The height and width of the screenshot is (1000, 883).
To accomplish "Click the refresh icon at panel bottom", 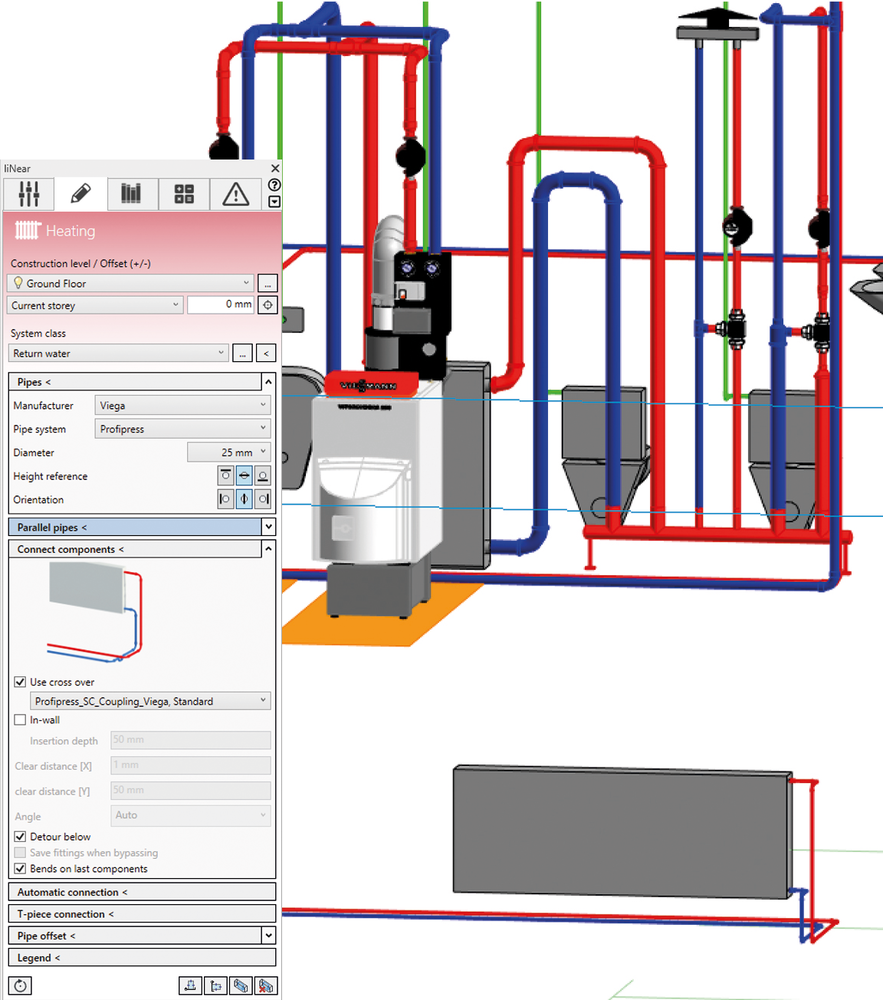I will tap(21, 986).
